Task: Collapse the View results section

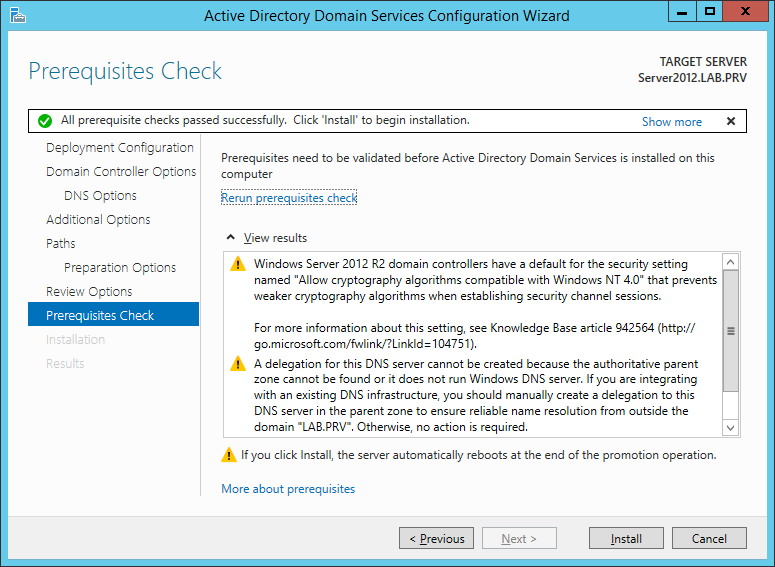Action: pyautogui.click(x=230, y=237)
